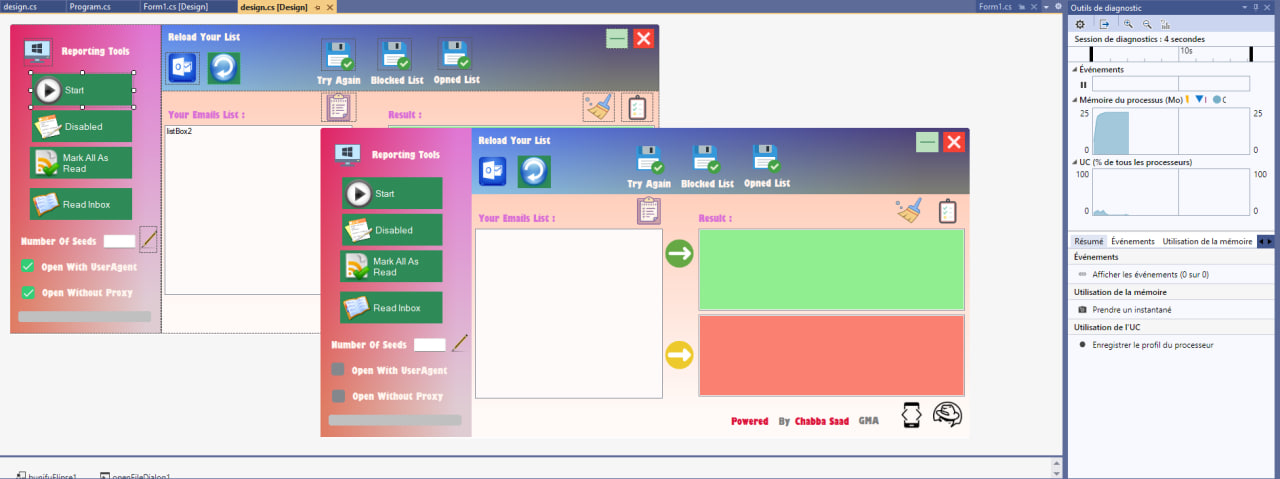This screenshot has width=1280, height=479.
Task: Click the blue reload arrow icon in running app
Action: tap(534, 172)
